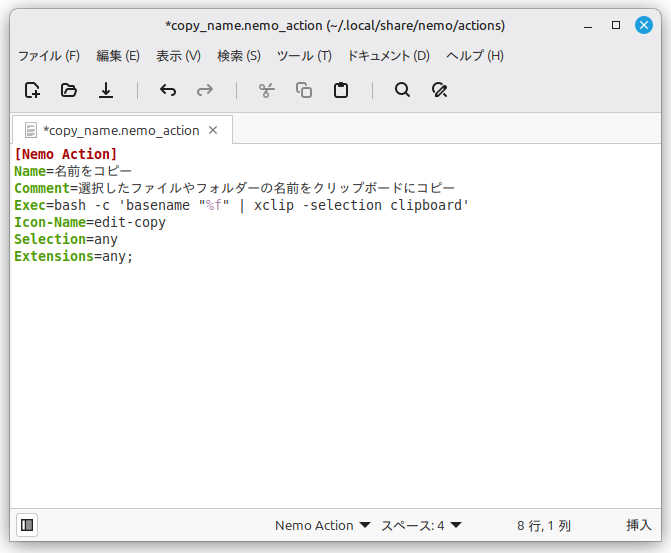Screen dimensions: 671x553
Task: Open the ヘルプ (H) menu
Action: (x=475, y=56)
